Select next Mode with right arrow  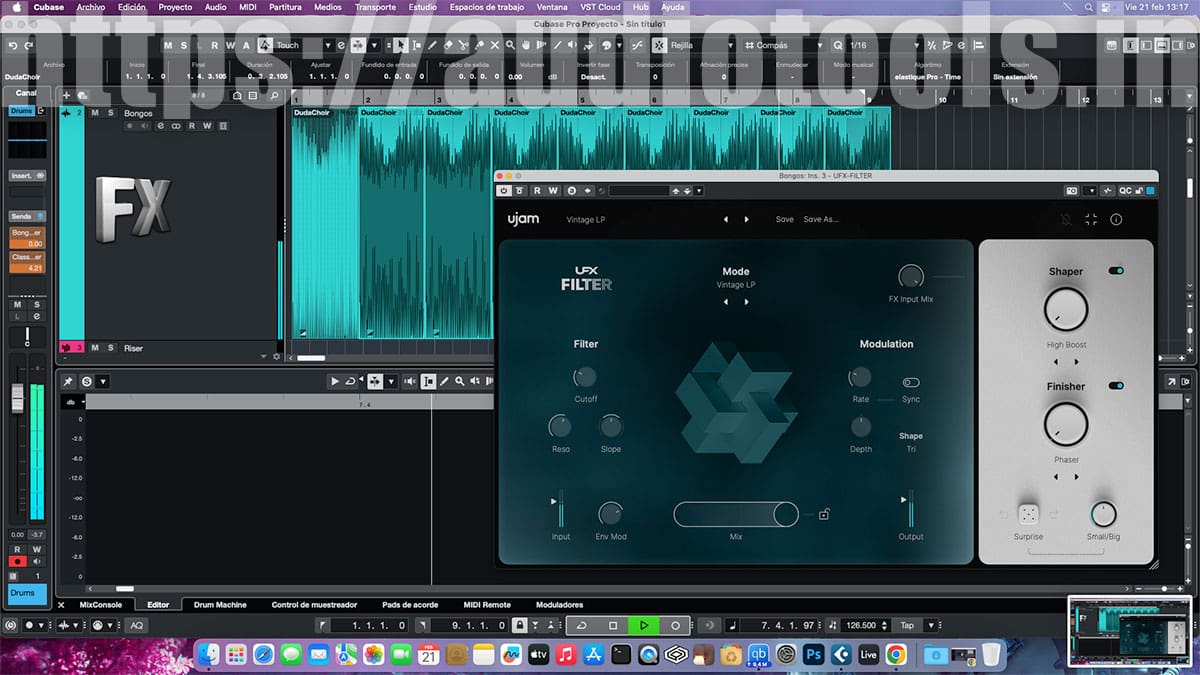coord(746,301)
